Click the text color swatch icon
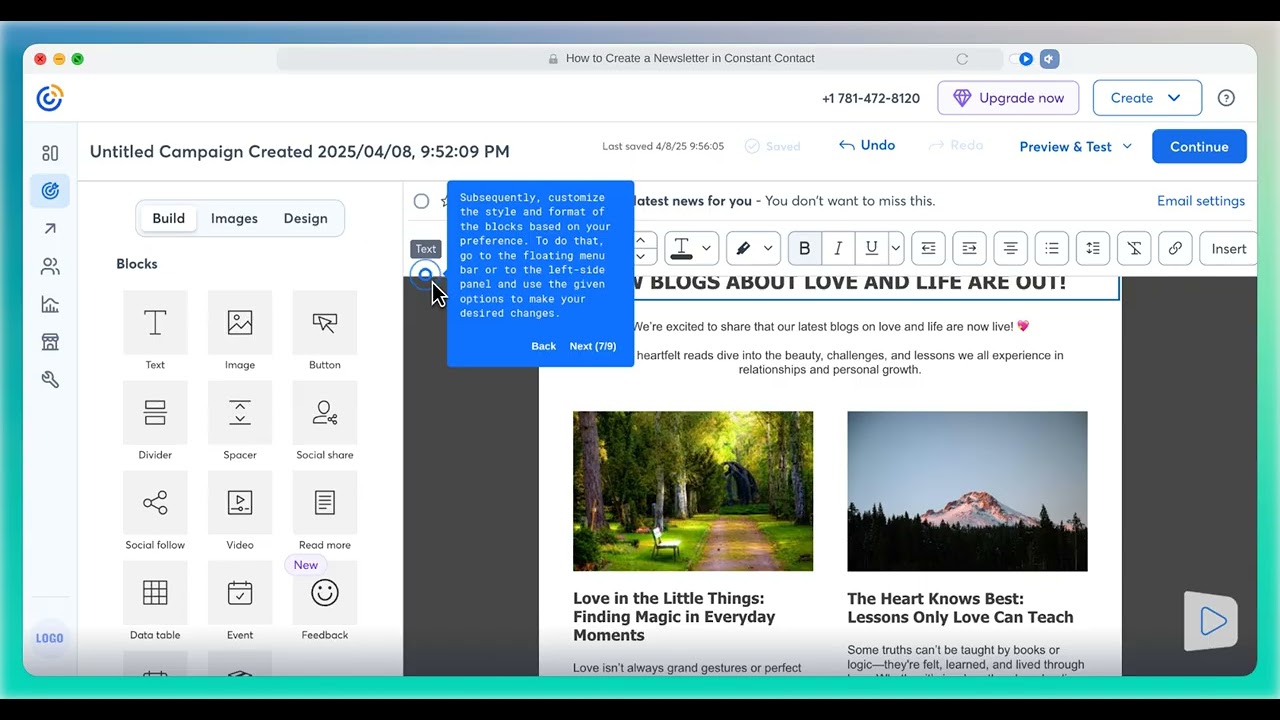This screenshot has height=720, width=1280. [x=682, y=248]
